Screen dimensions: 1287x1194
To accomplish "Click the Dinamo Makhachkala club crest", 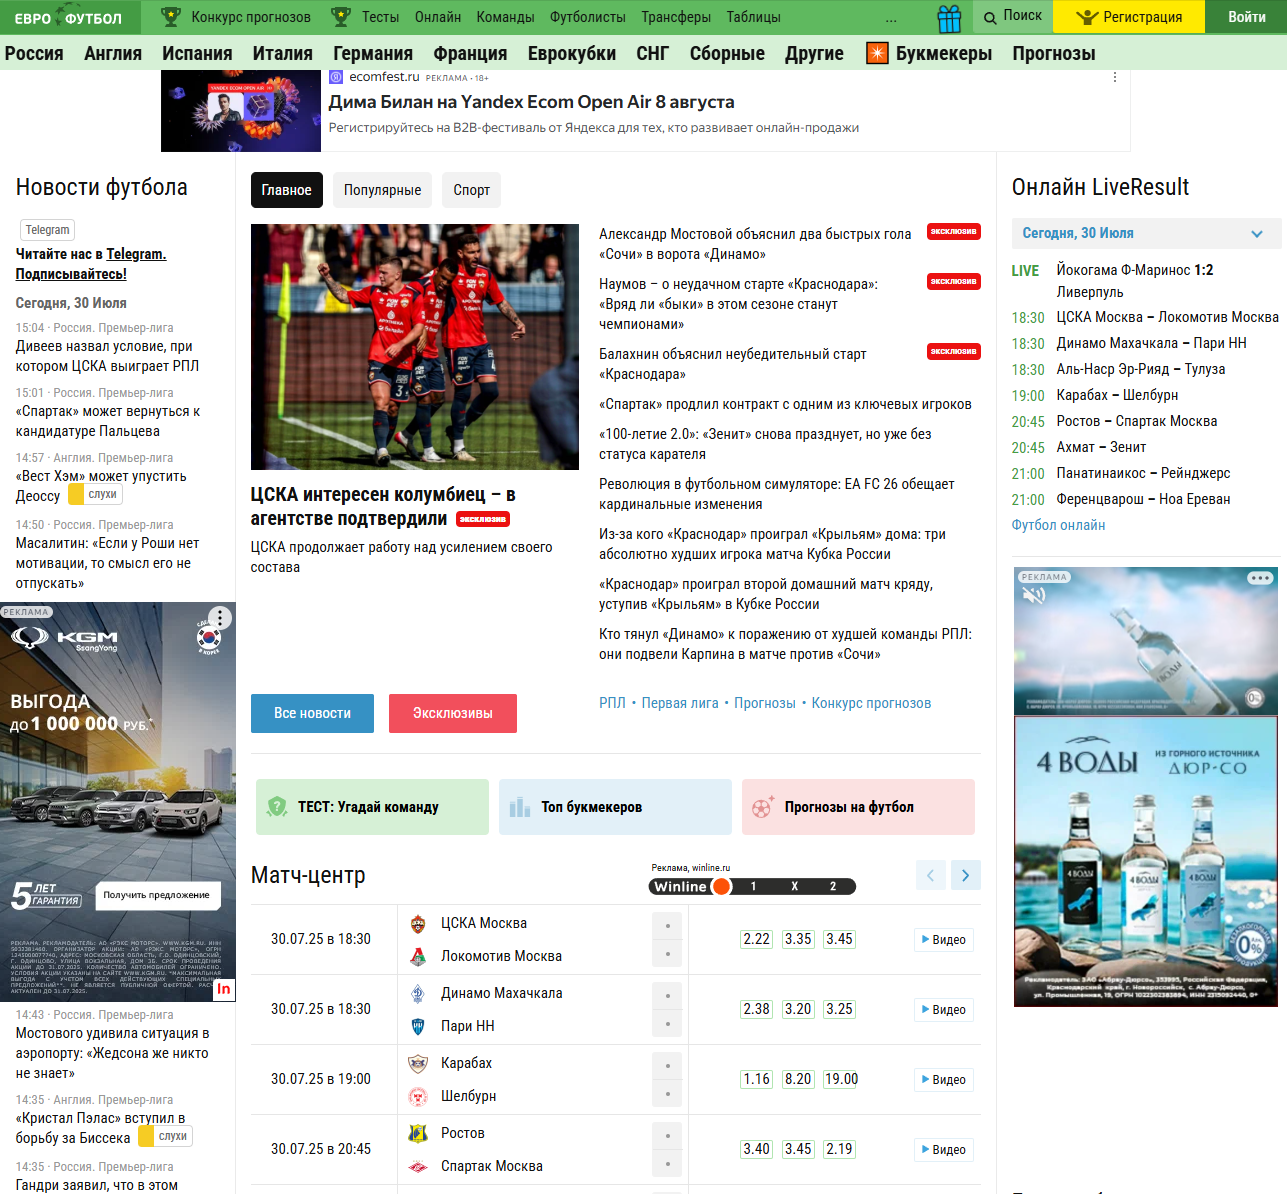I will [418, 994].
